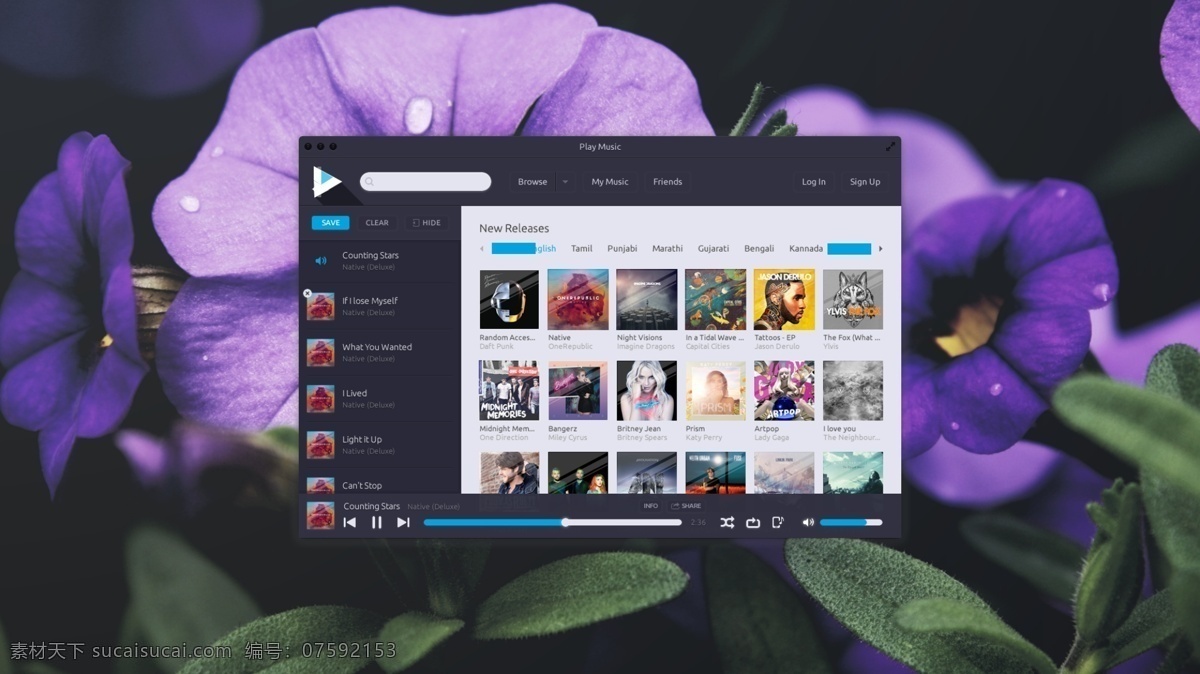Click the playlist queue icon in player bar
Screen dimensions: 1200x674
(x=778, y=522)
